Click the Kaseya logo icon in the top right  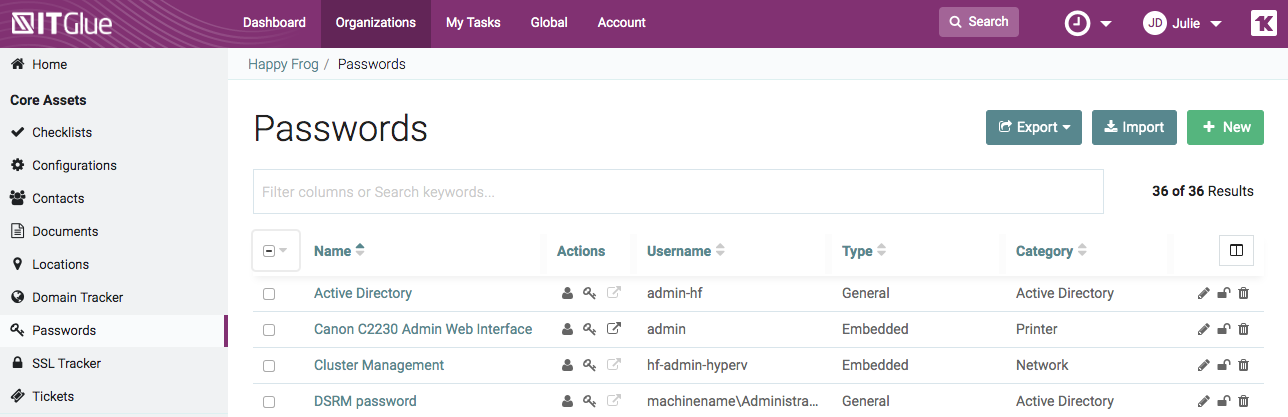coord(1264,23)
